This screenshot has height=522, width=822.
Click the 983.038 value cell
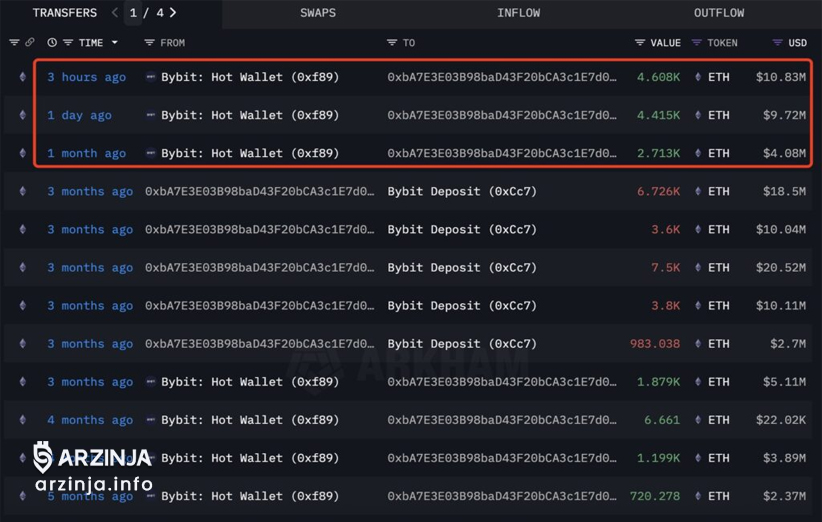click(655, 344)
